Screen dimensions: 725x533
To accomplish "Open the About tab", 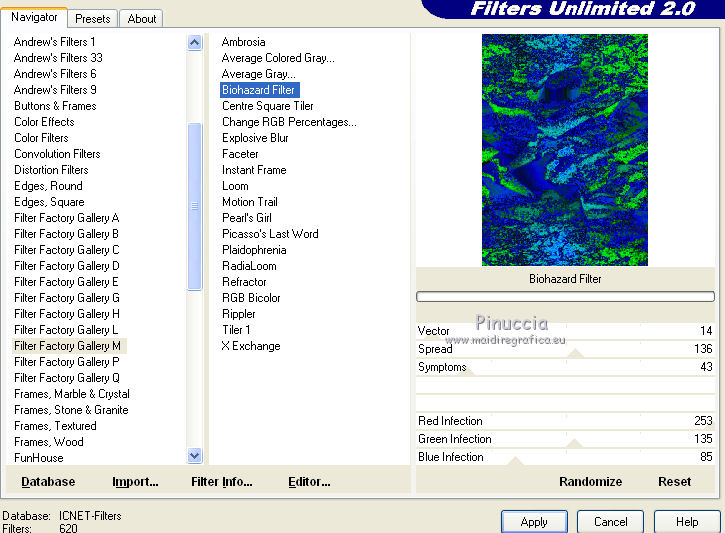I will tap(141, 19).
